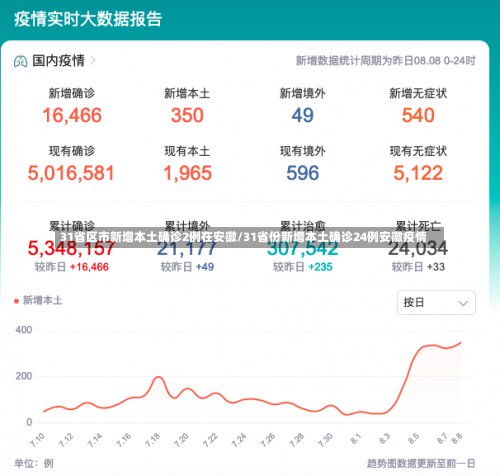The height and width of the screenshot is (476, 500).
Task: Select the 现有确诊 value 5,016,581
Action: (x=71, y=173)
